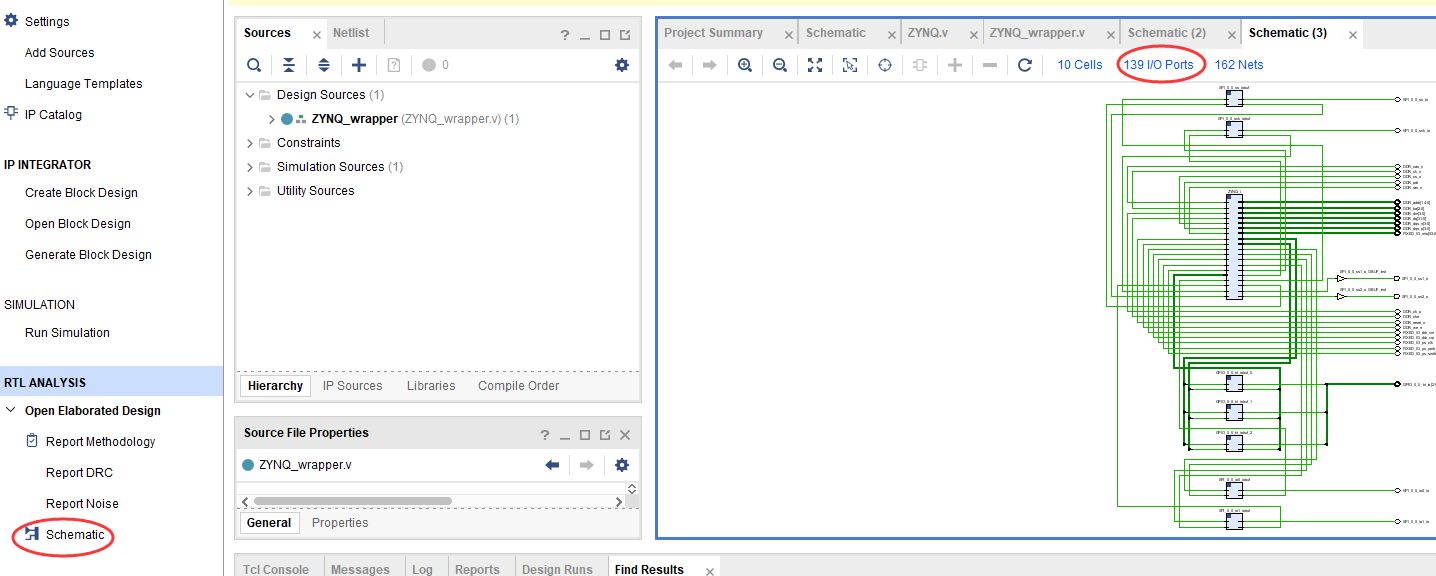1436x576 pixels.
Task: Click the Search icon in Sources panel
Action: (x=254, y=65)
